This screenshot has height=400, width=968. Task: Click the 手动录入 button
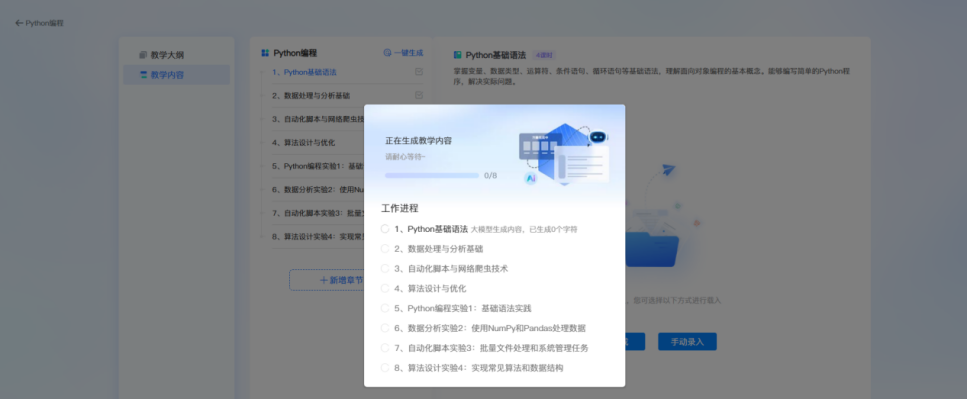(x=687, y=341)
